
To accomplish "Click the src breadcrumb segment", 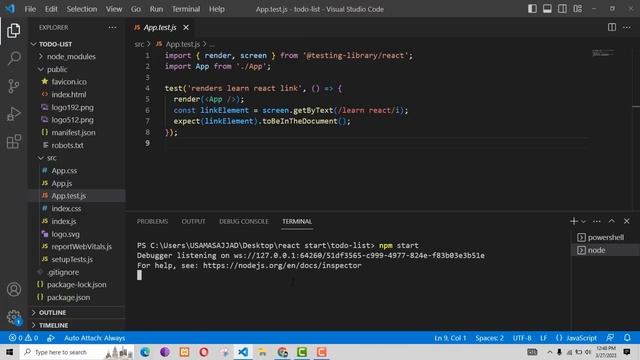I will [x=139, y=44].
